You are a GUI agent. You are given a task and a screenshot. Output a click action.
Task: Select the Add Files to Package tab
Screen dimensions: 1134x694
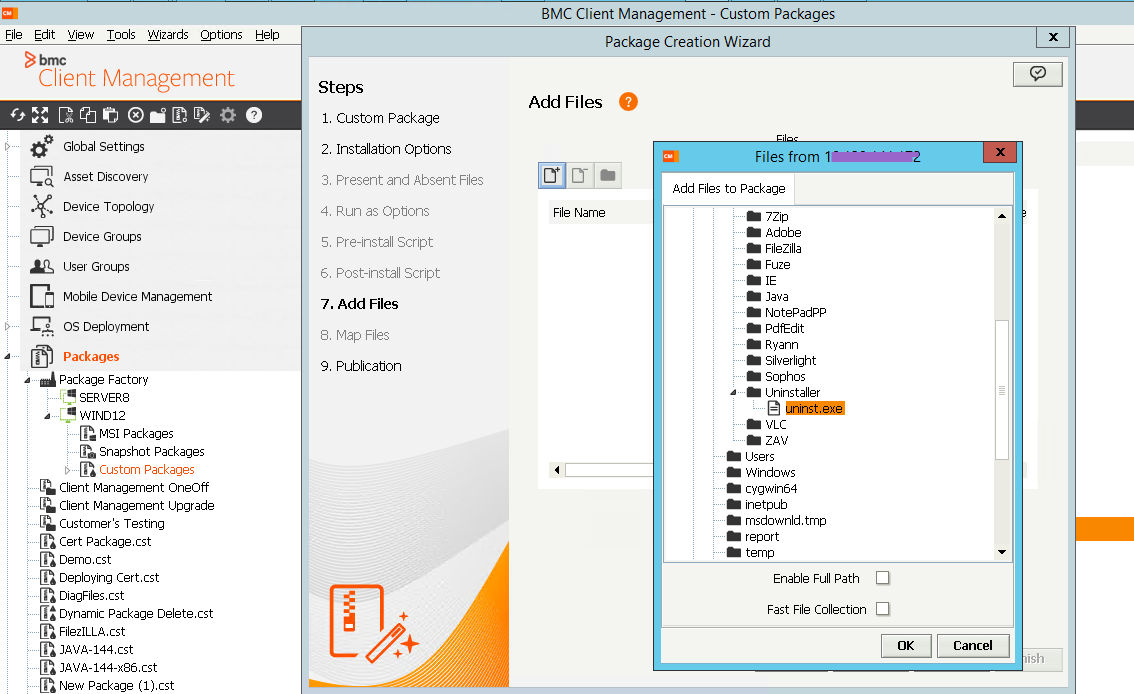(x=729, y=189)
